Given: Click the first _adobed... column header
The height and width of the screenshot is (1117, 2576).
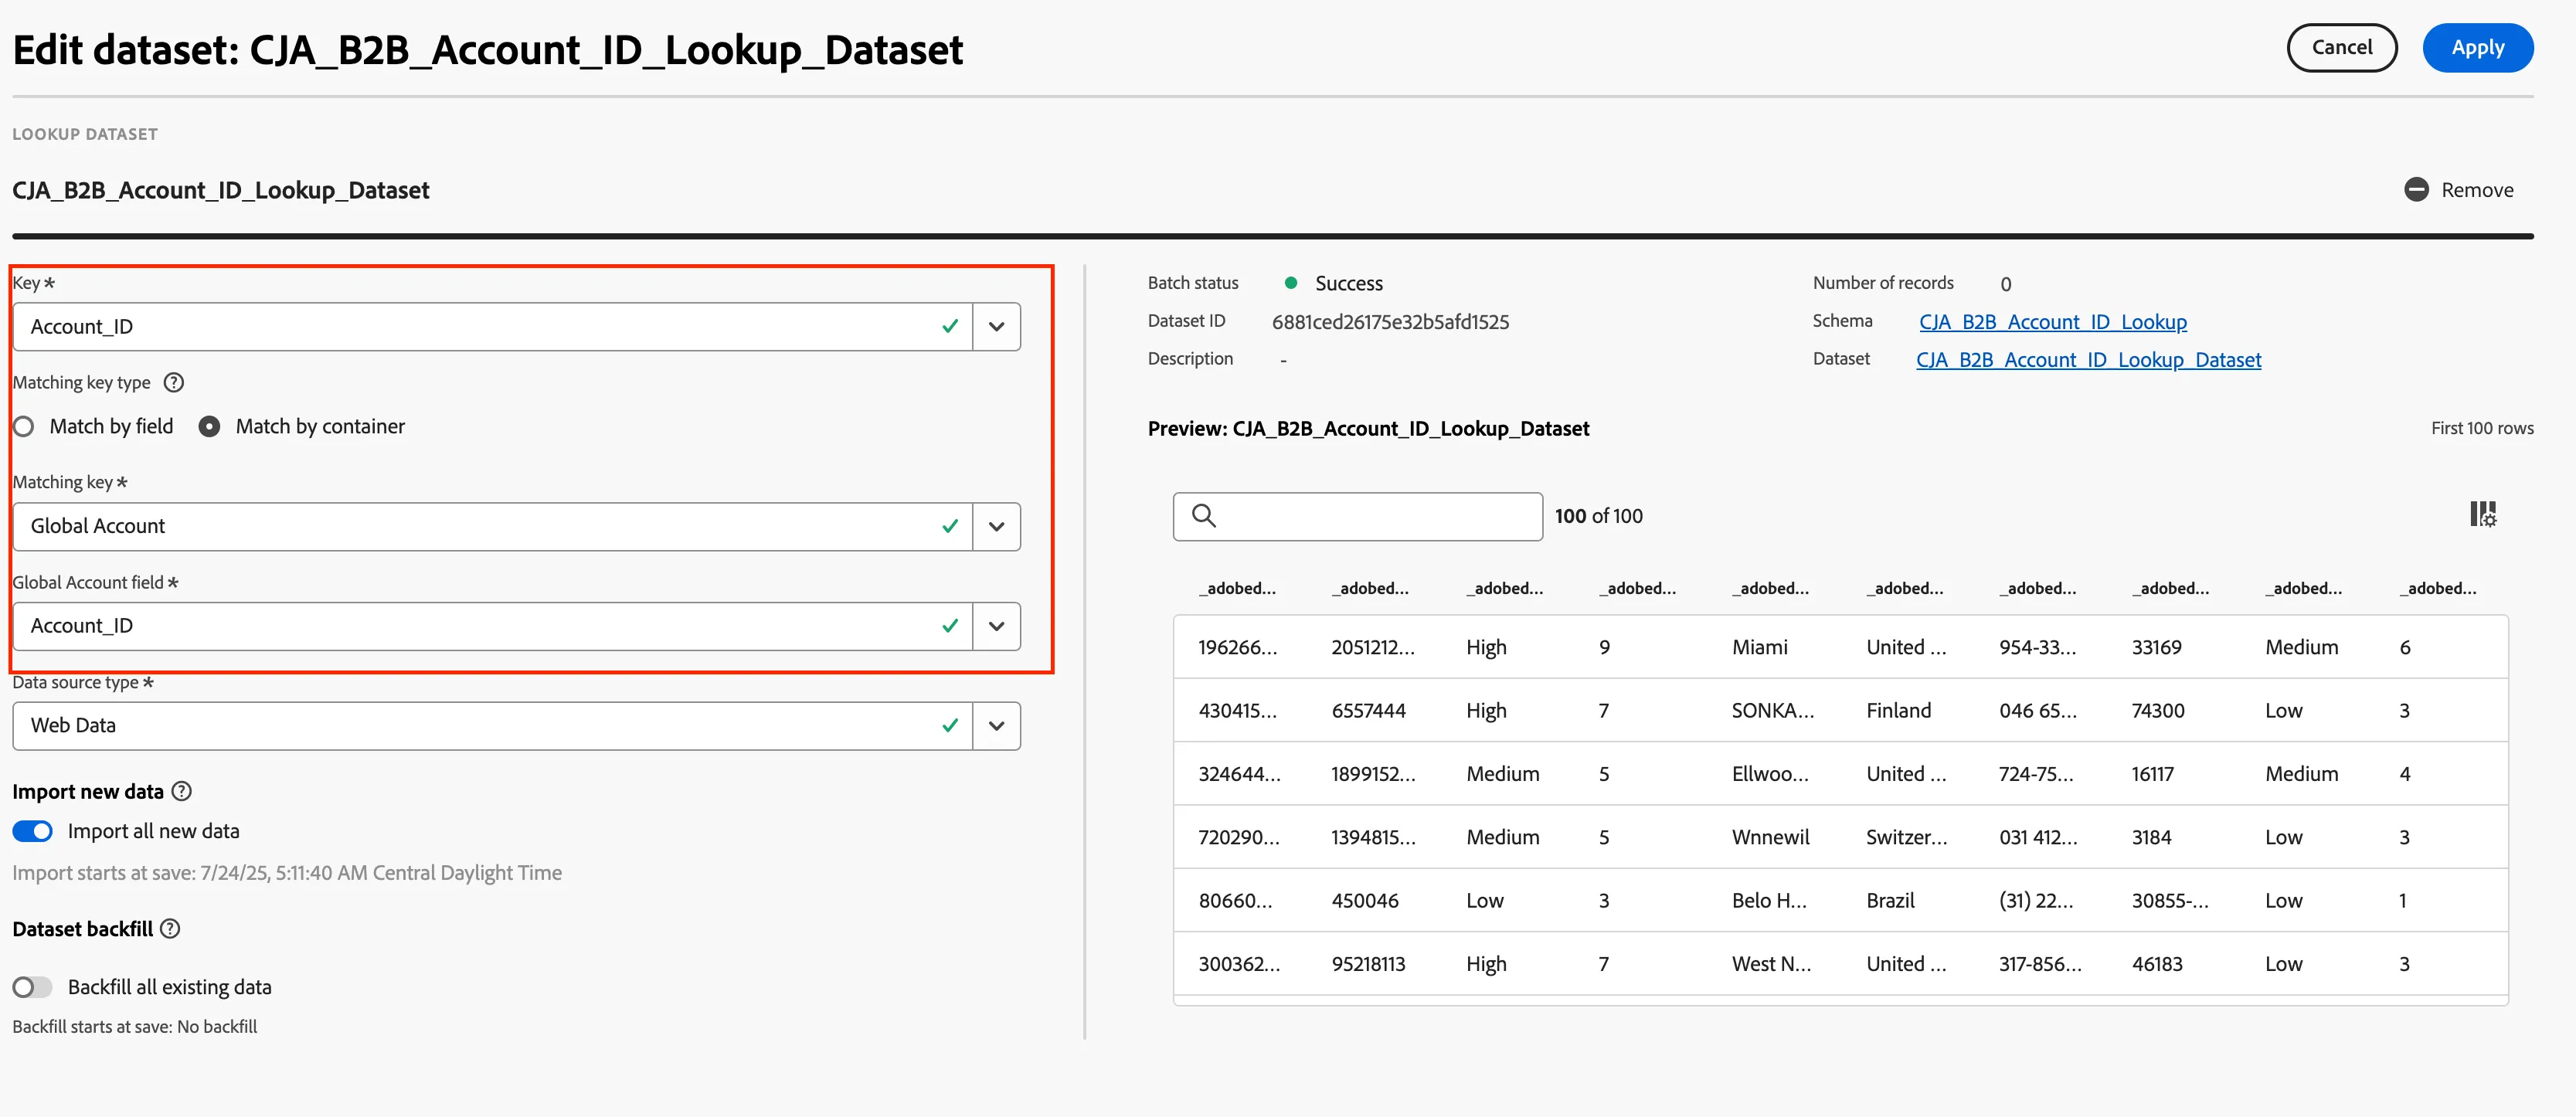Looking at the screenshot, I should click(1238, 589).
